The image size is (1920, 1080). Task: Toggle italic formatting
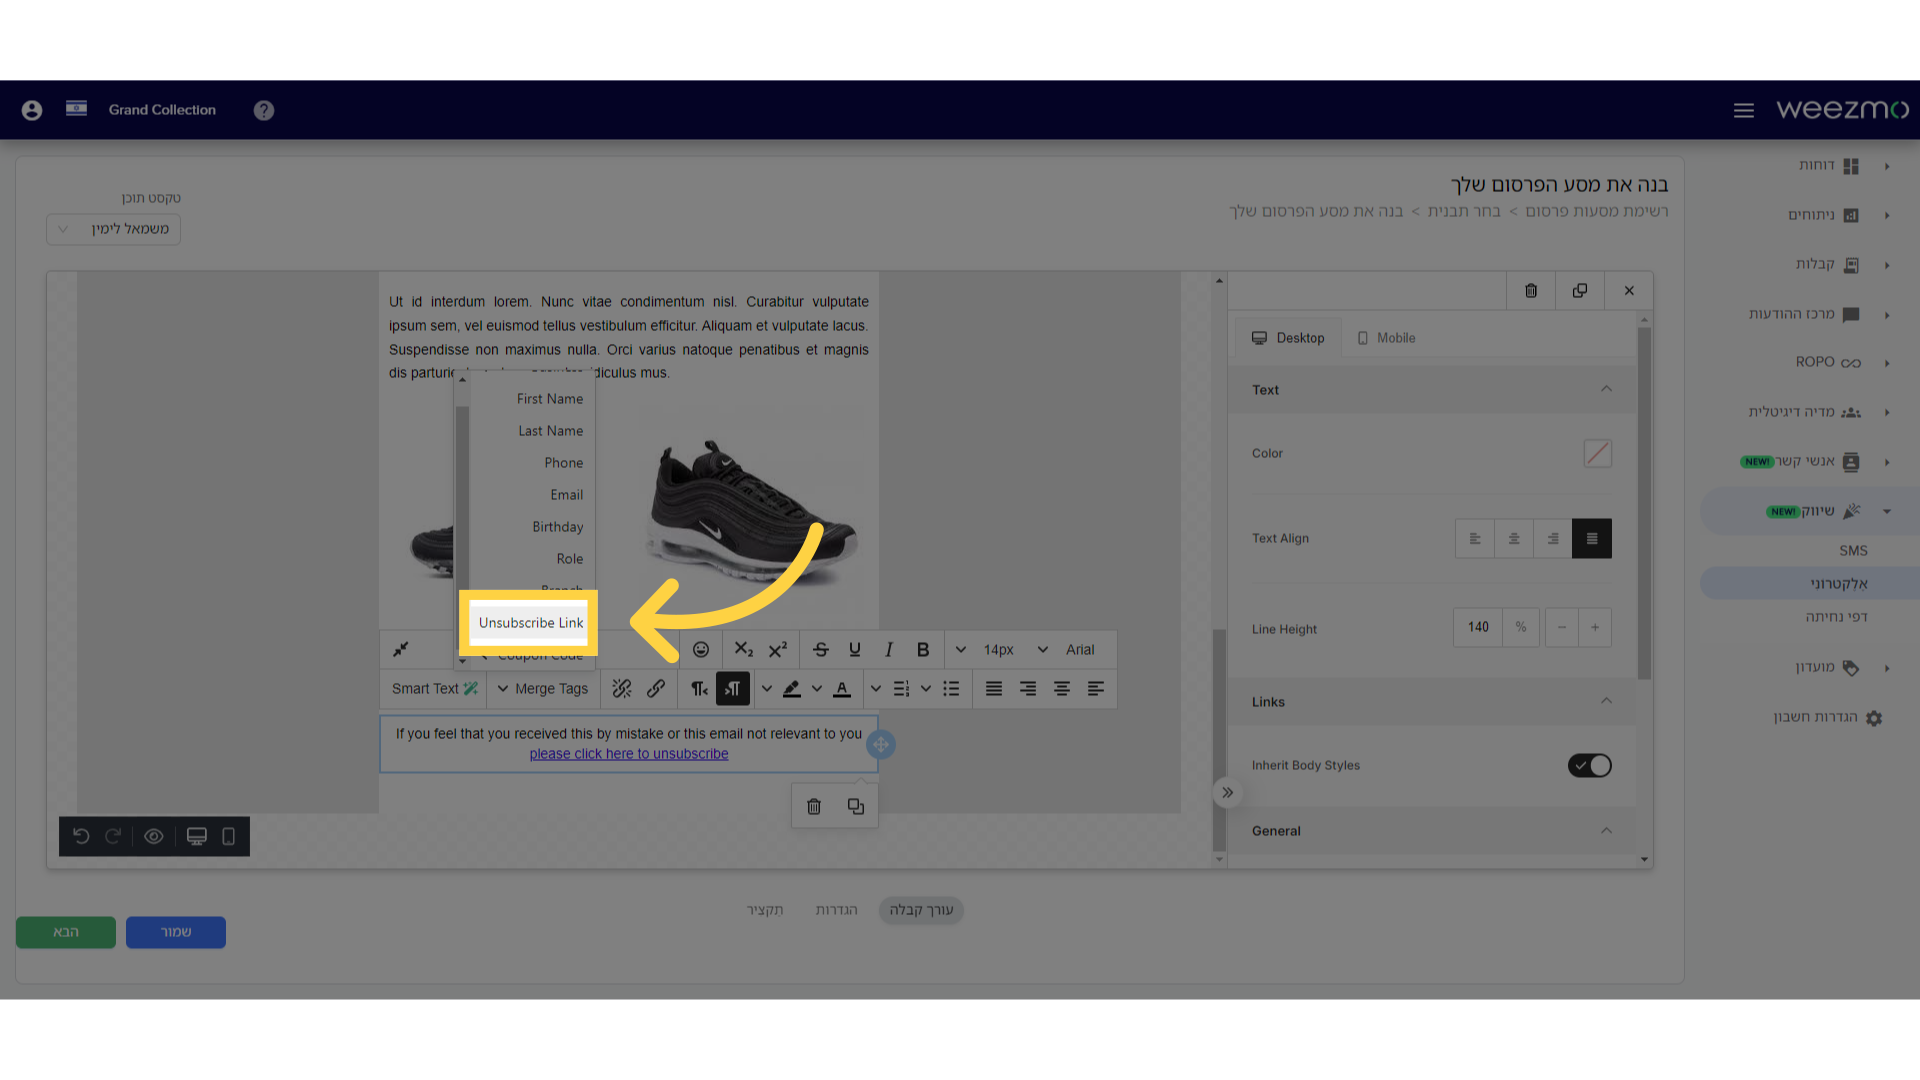coord(889,650)
